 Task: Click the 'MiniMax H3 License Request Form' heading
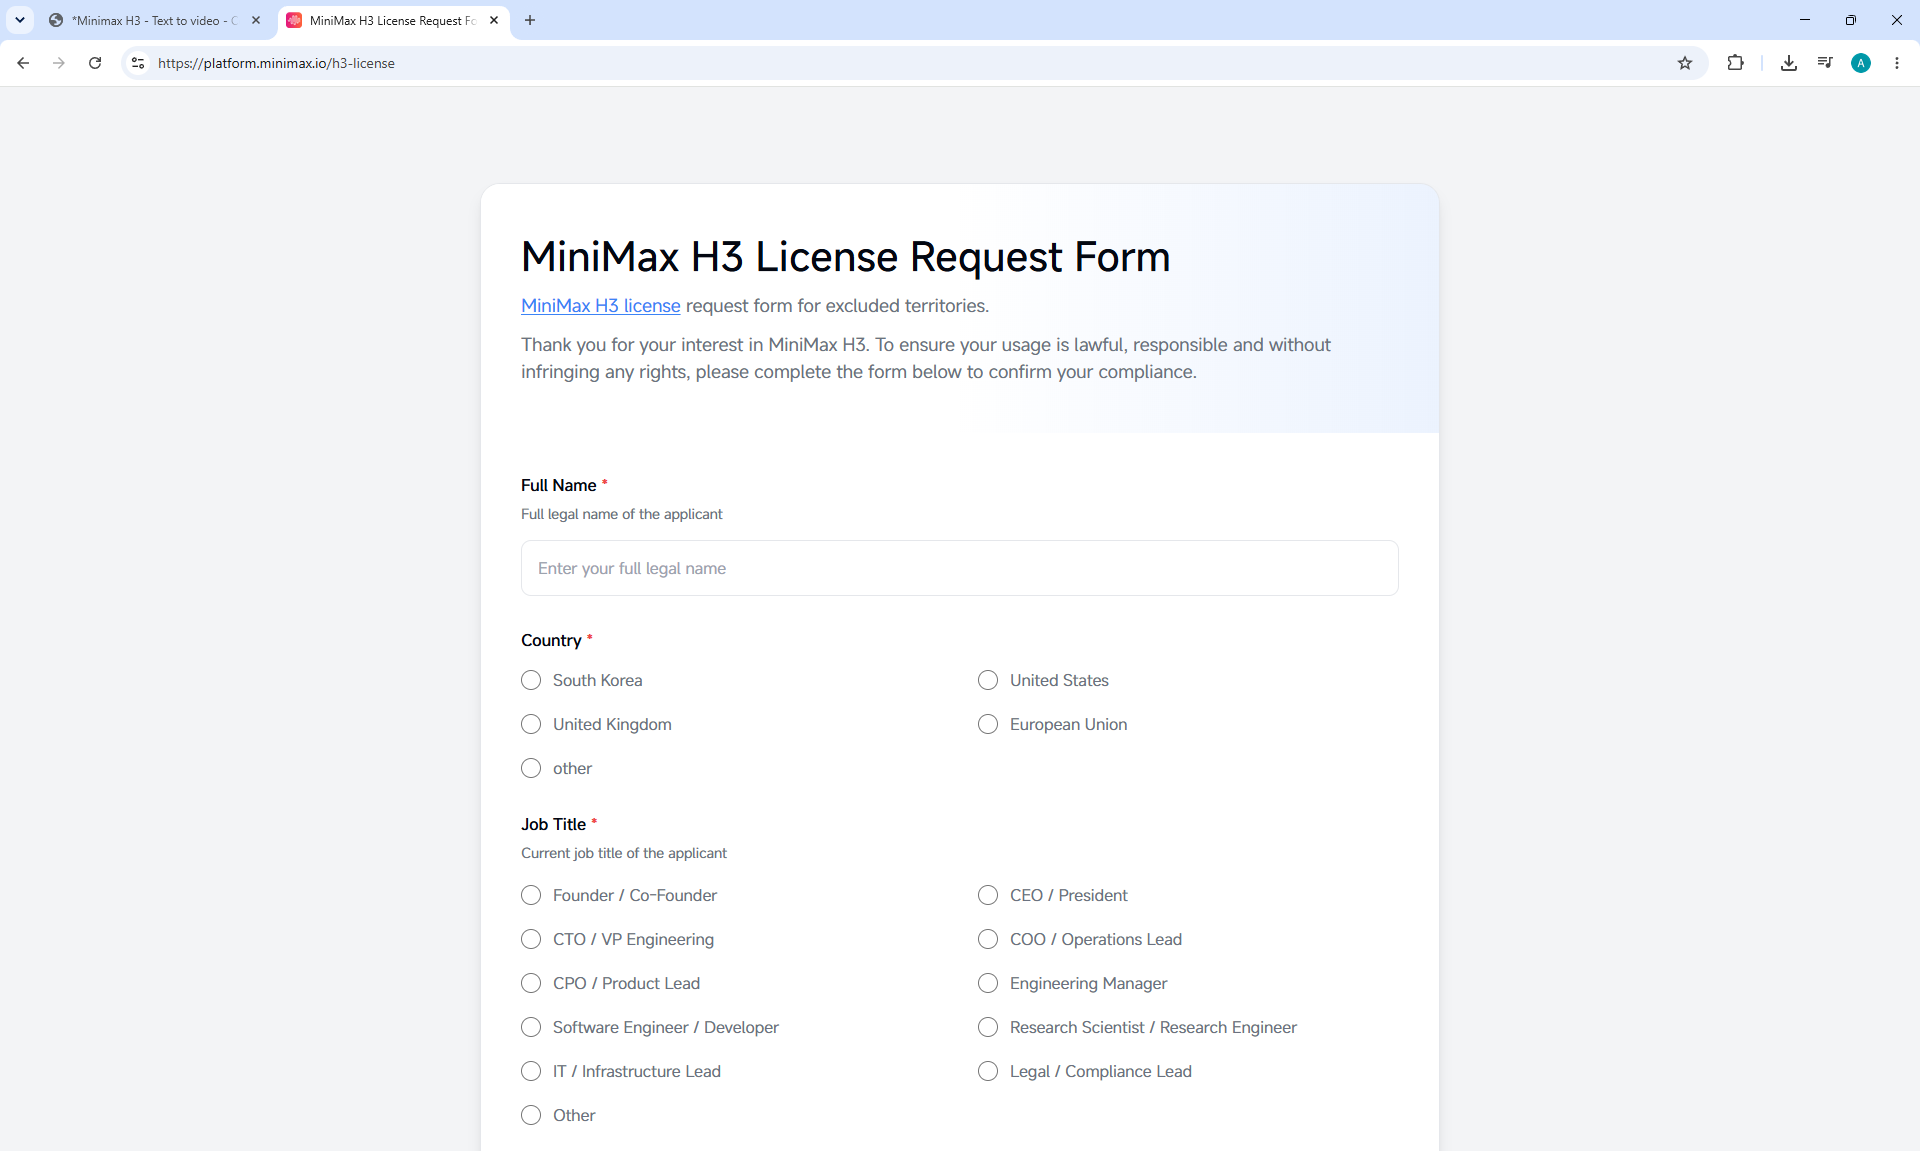click(845, 257)
